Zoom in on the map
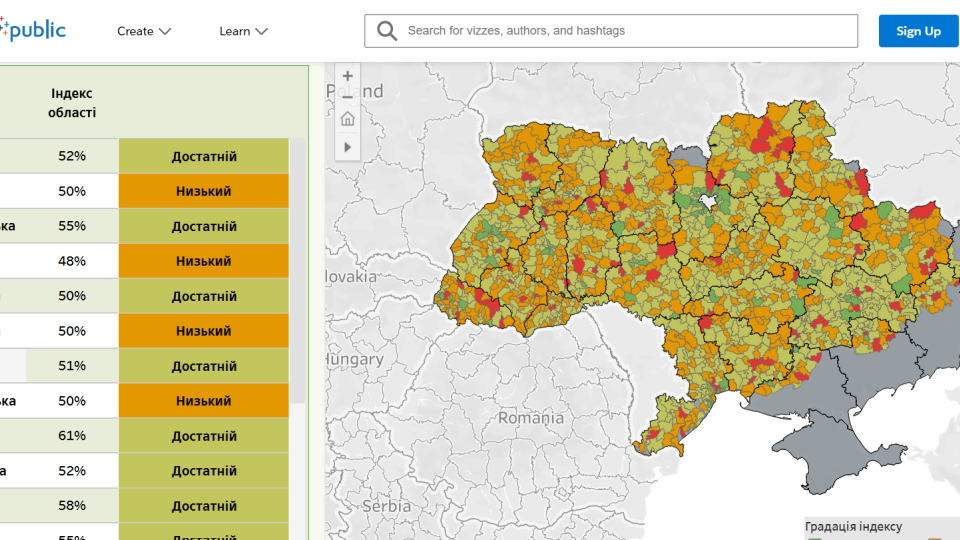Screen dimensions: 960x540 [x=347, y=76]
